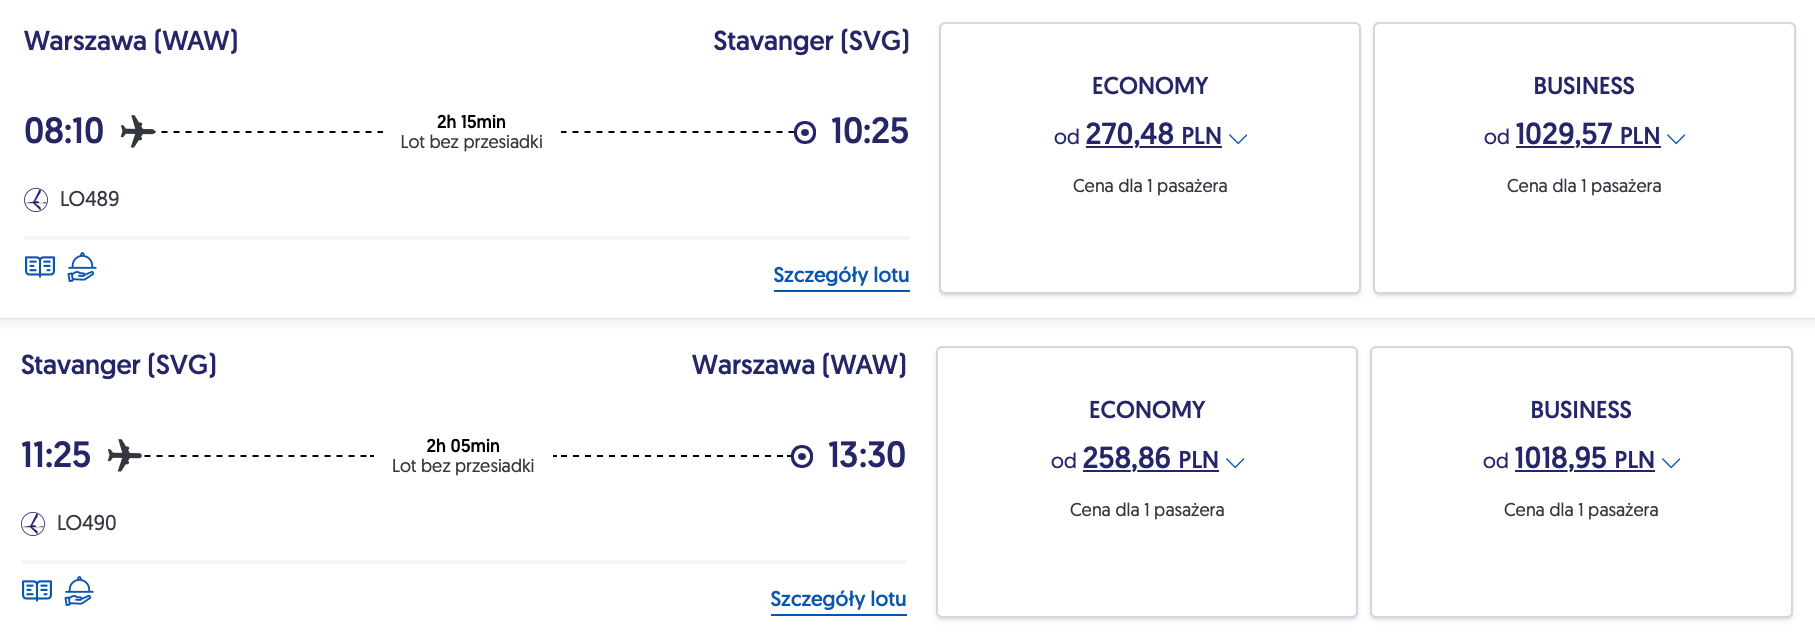Viewport: 1815px width, 642px height.
Task: Click the LO490 flight number
Action: 86,523
